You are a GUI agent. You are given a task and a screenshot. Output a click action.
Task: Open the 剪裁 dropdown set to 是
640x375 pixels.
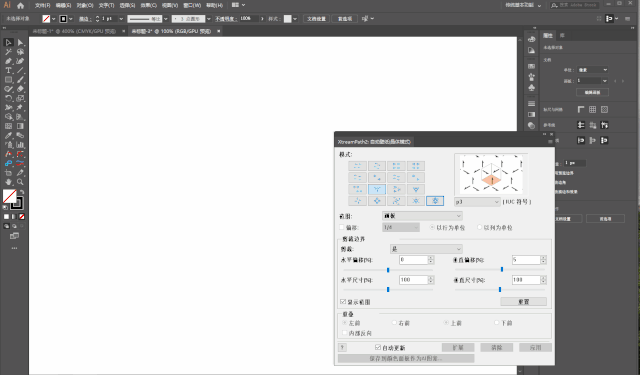pyautogui.click(x=426, y=249)
